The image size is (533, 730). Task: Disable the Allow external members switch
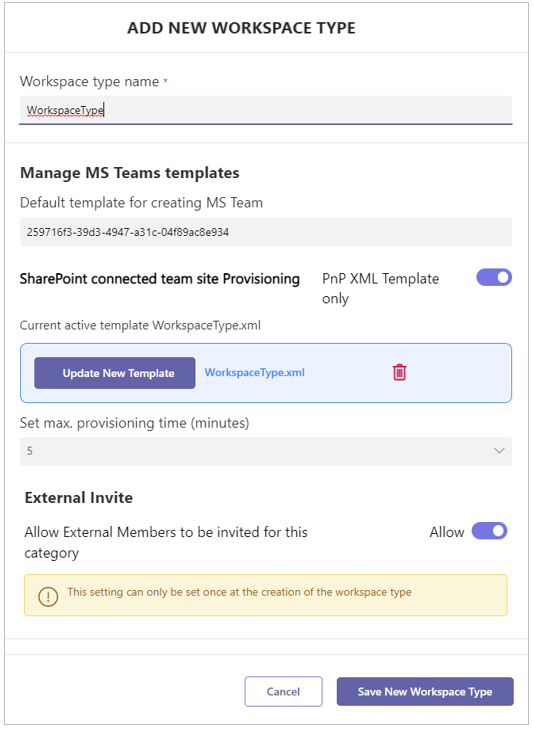[x=489, y=531]
